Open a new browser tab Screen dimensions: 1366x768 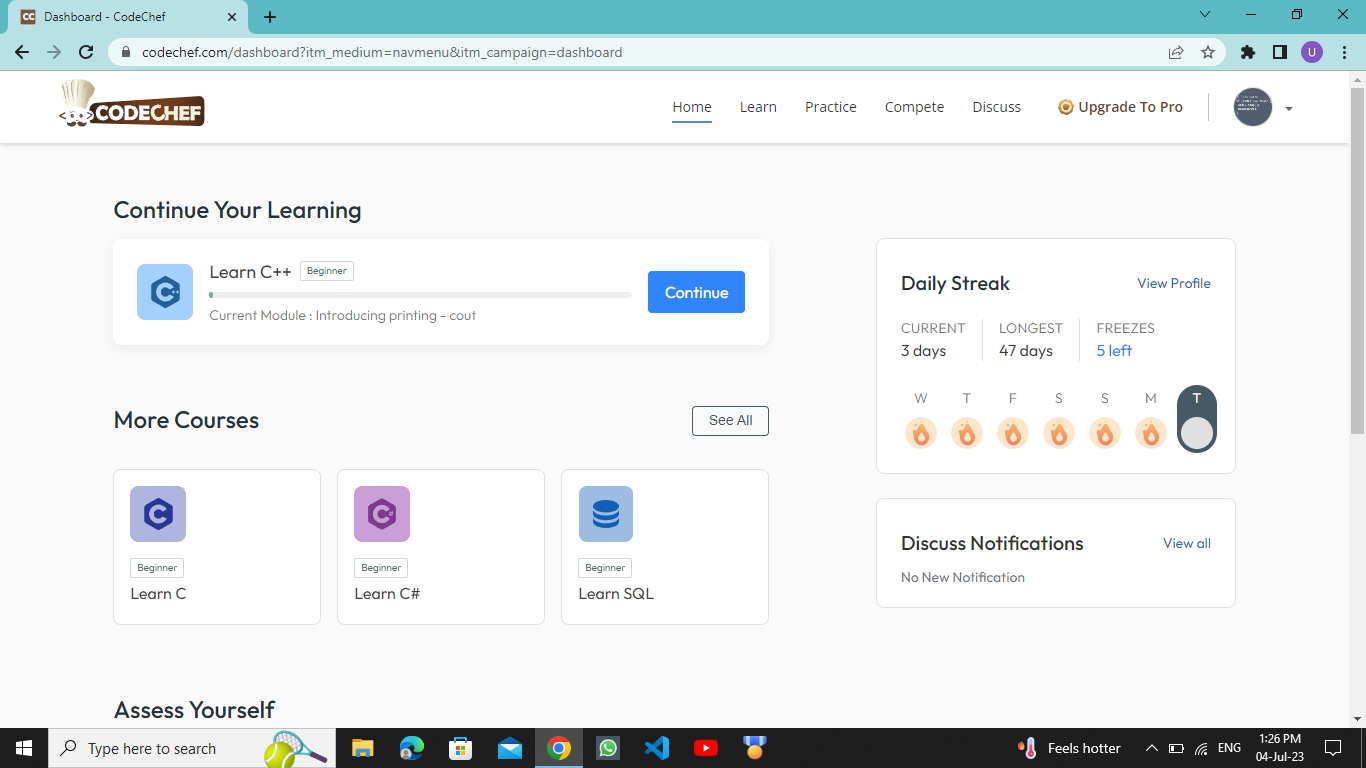tap(270, 17)
